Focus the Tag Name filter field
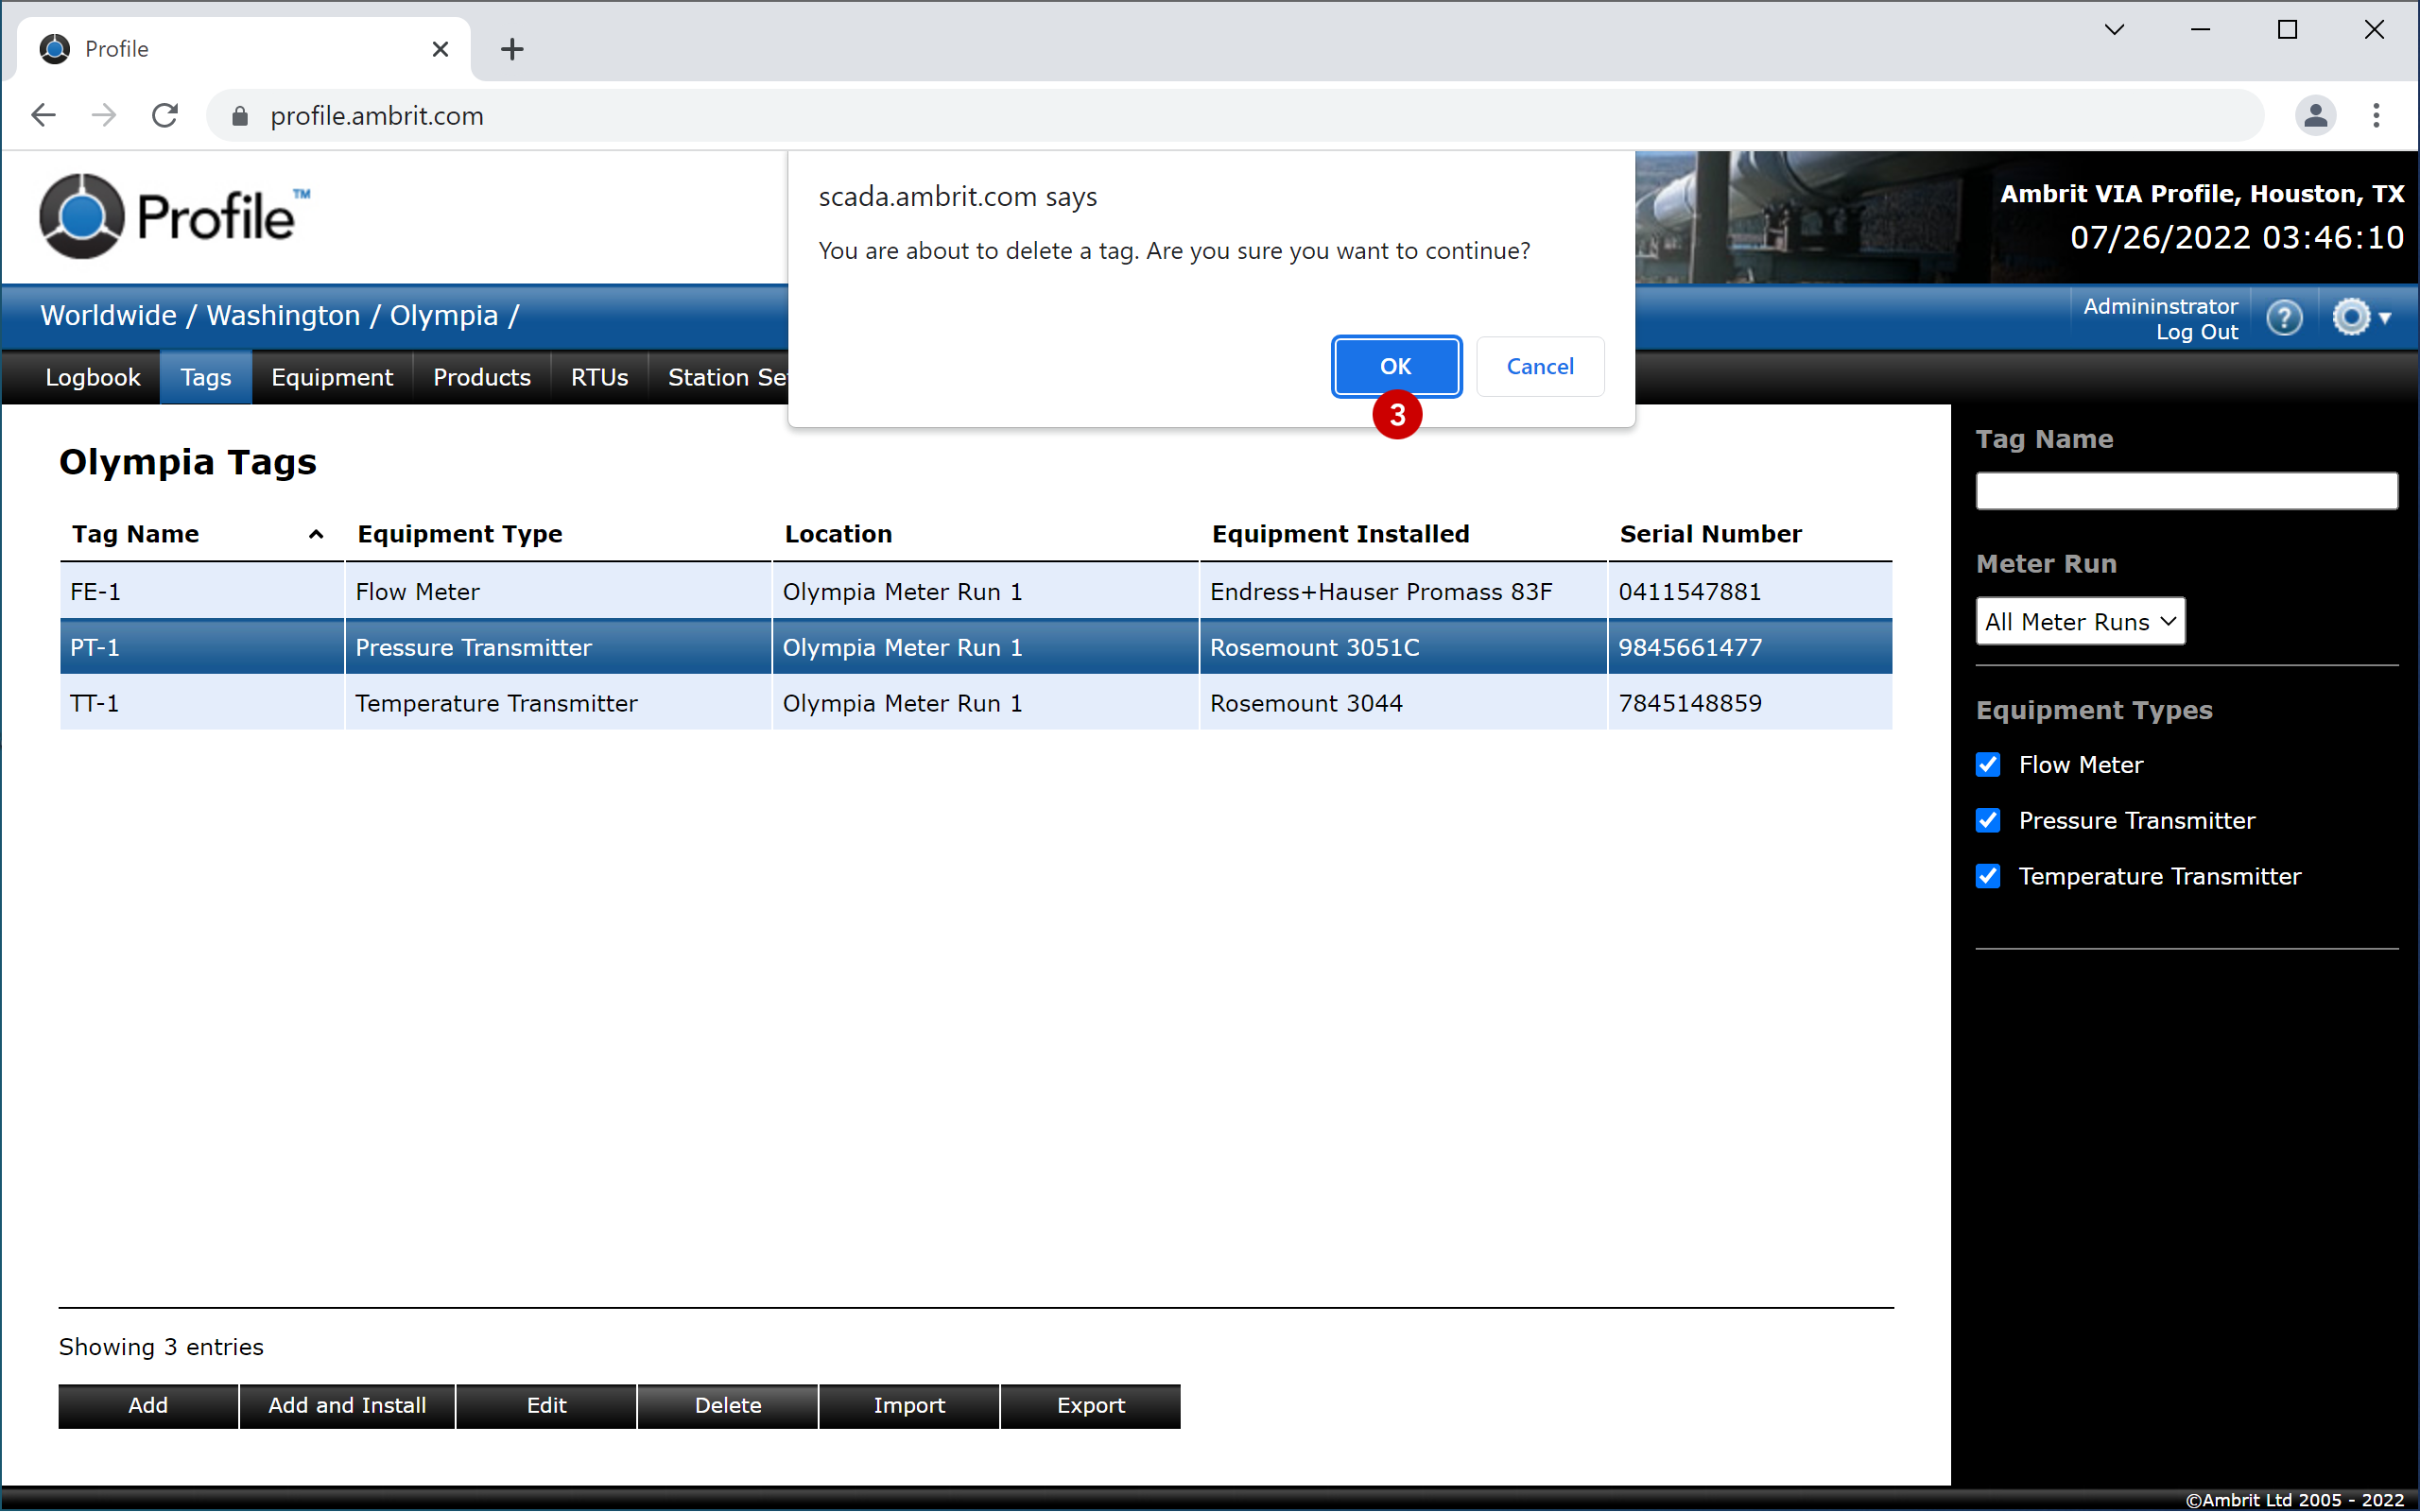This screenshot has width=2420, height=1512. click(x=2186, y=491)
